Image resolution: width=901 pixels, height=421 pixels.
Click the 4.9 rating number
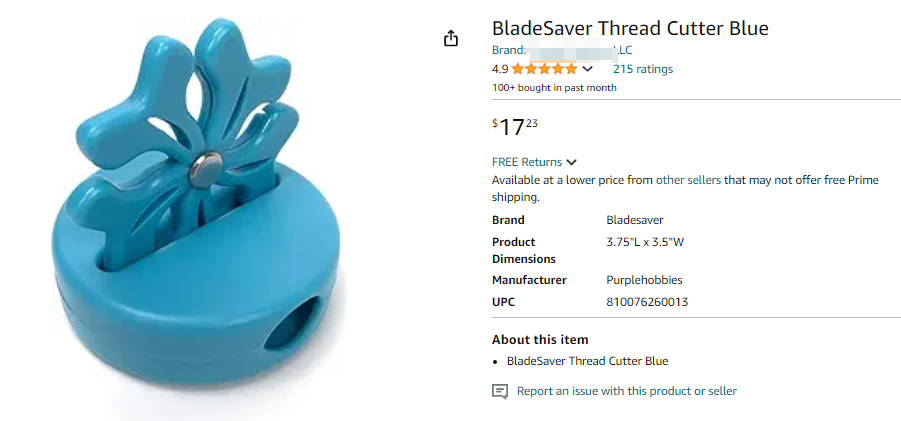click(500, 69)
